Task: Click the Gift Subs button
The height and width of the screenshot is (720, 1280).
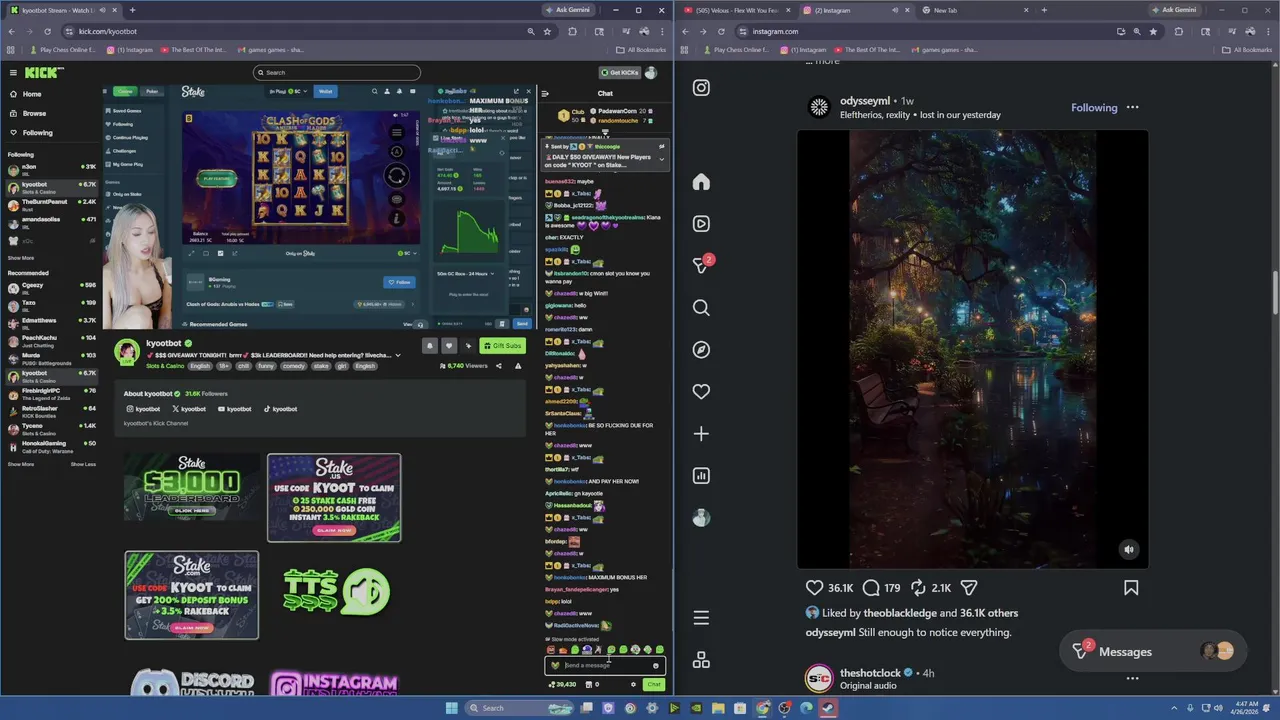Action: 502,346
